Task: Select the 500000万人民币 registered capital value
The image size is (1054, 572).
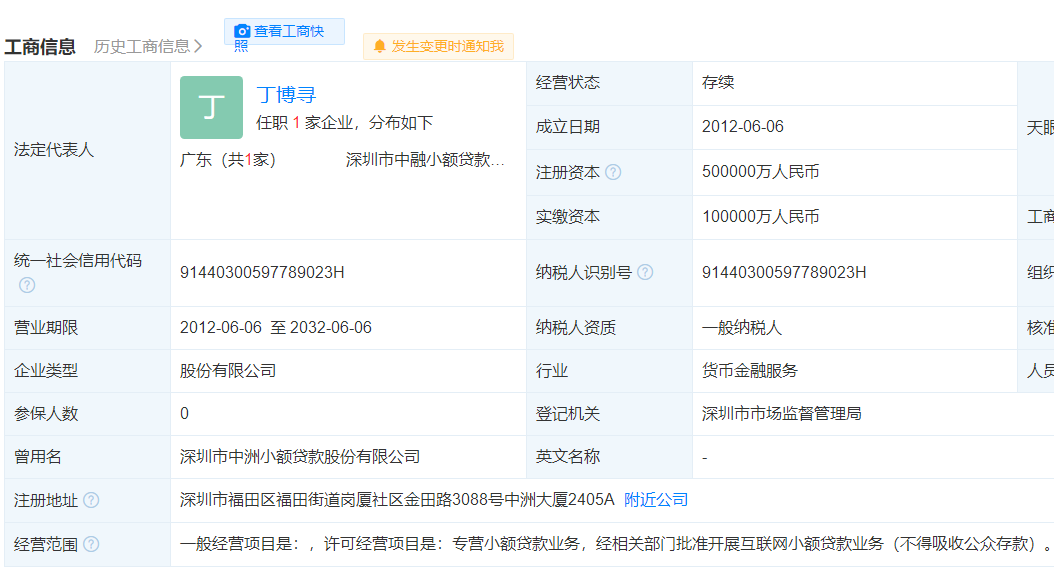Action: [x=760, y=172]
